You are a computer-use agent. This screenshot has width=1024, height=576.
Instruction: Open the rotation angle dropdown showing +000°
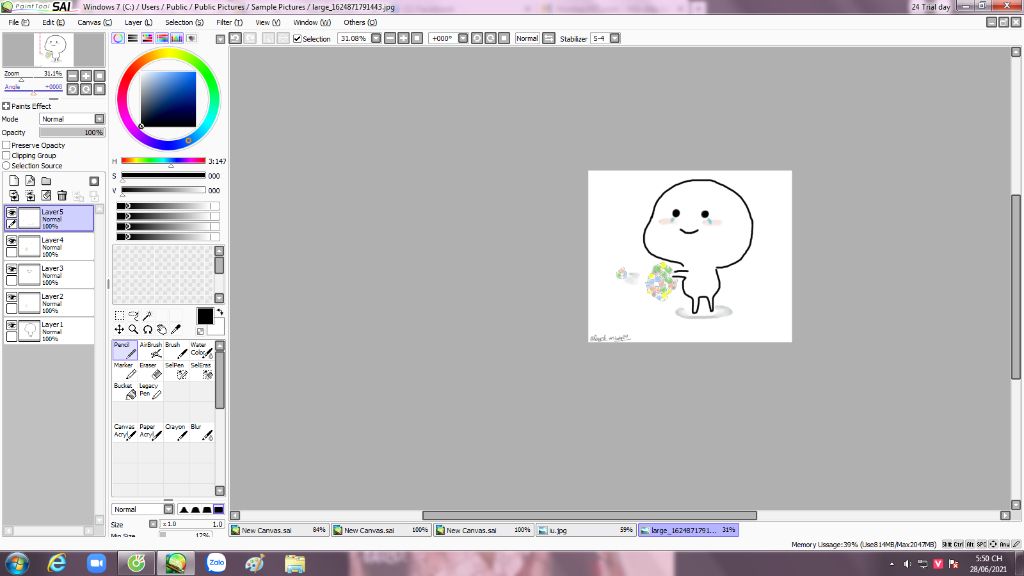tap(463, 39)
